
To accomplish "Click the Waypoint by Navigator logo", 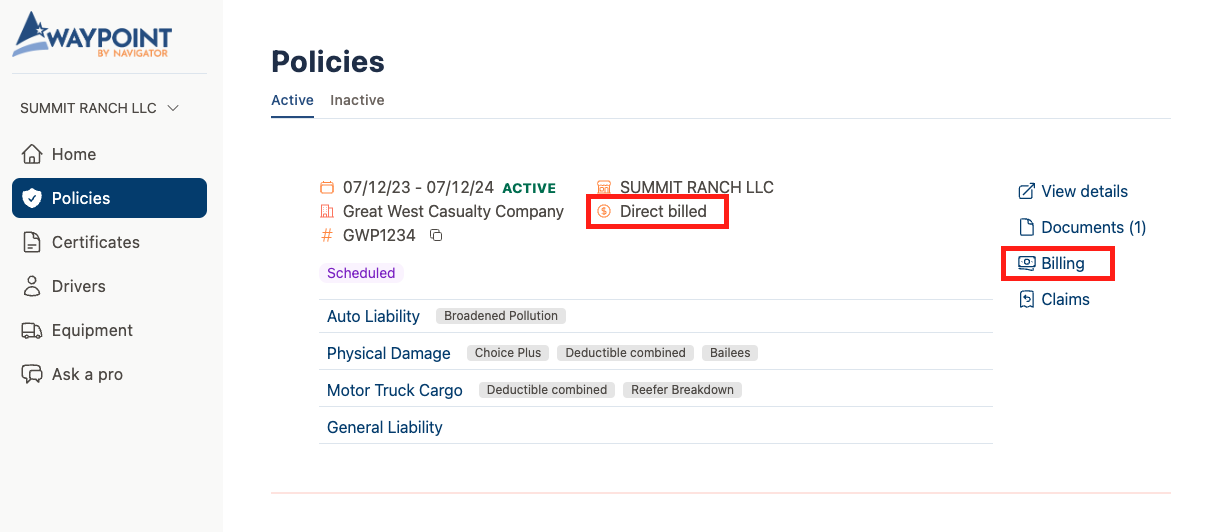I will click(x=91, y=35).
